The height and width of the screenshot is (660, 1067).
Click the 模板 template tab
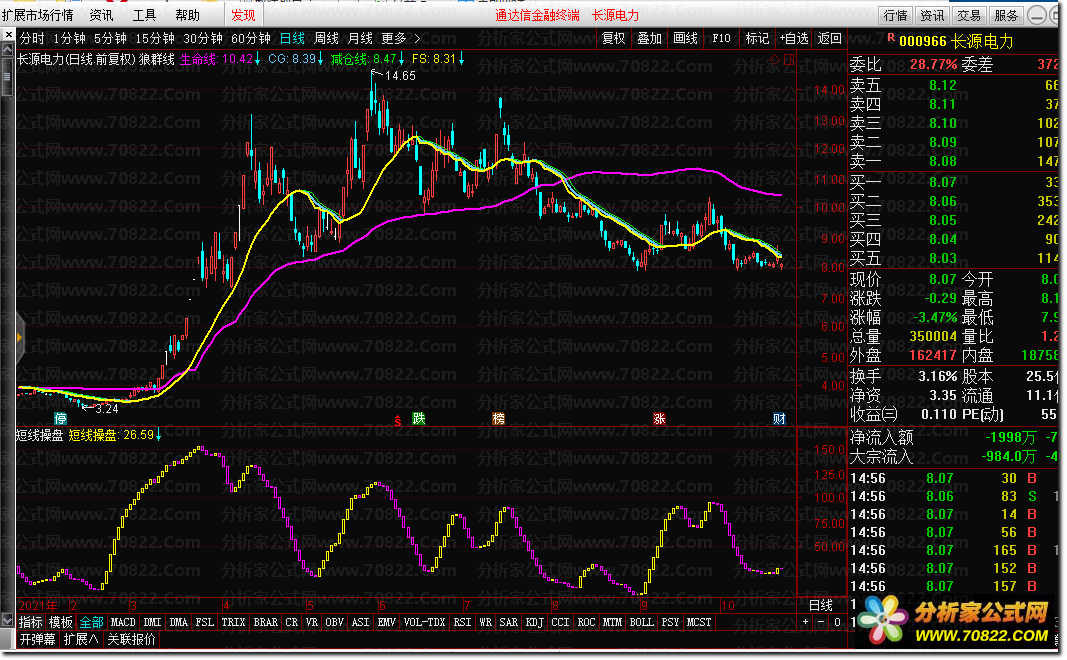point(61,622)
